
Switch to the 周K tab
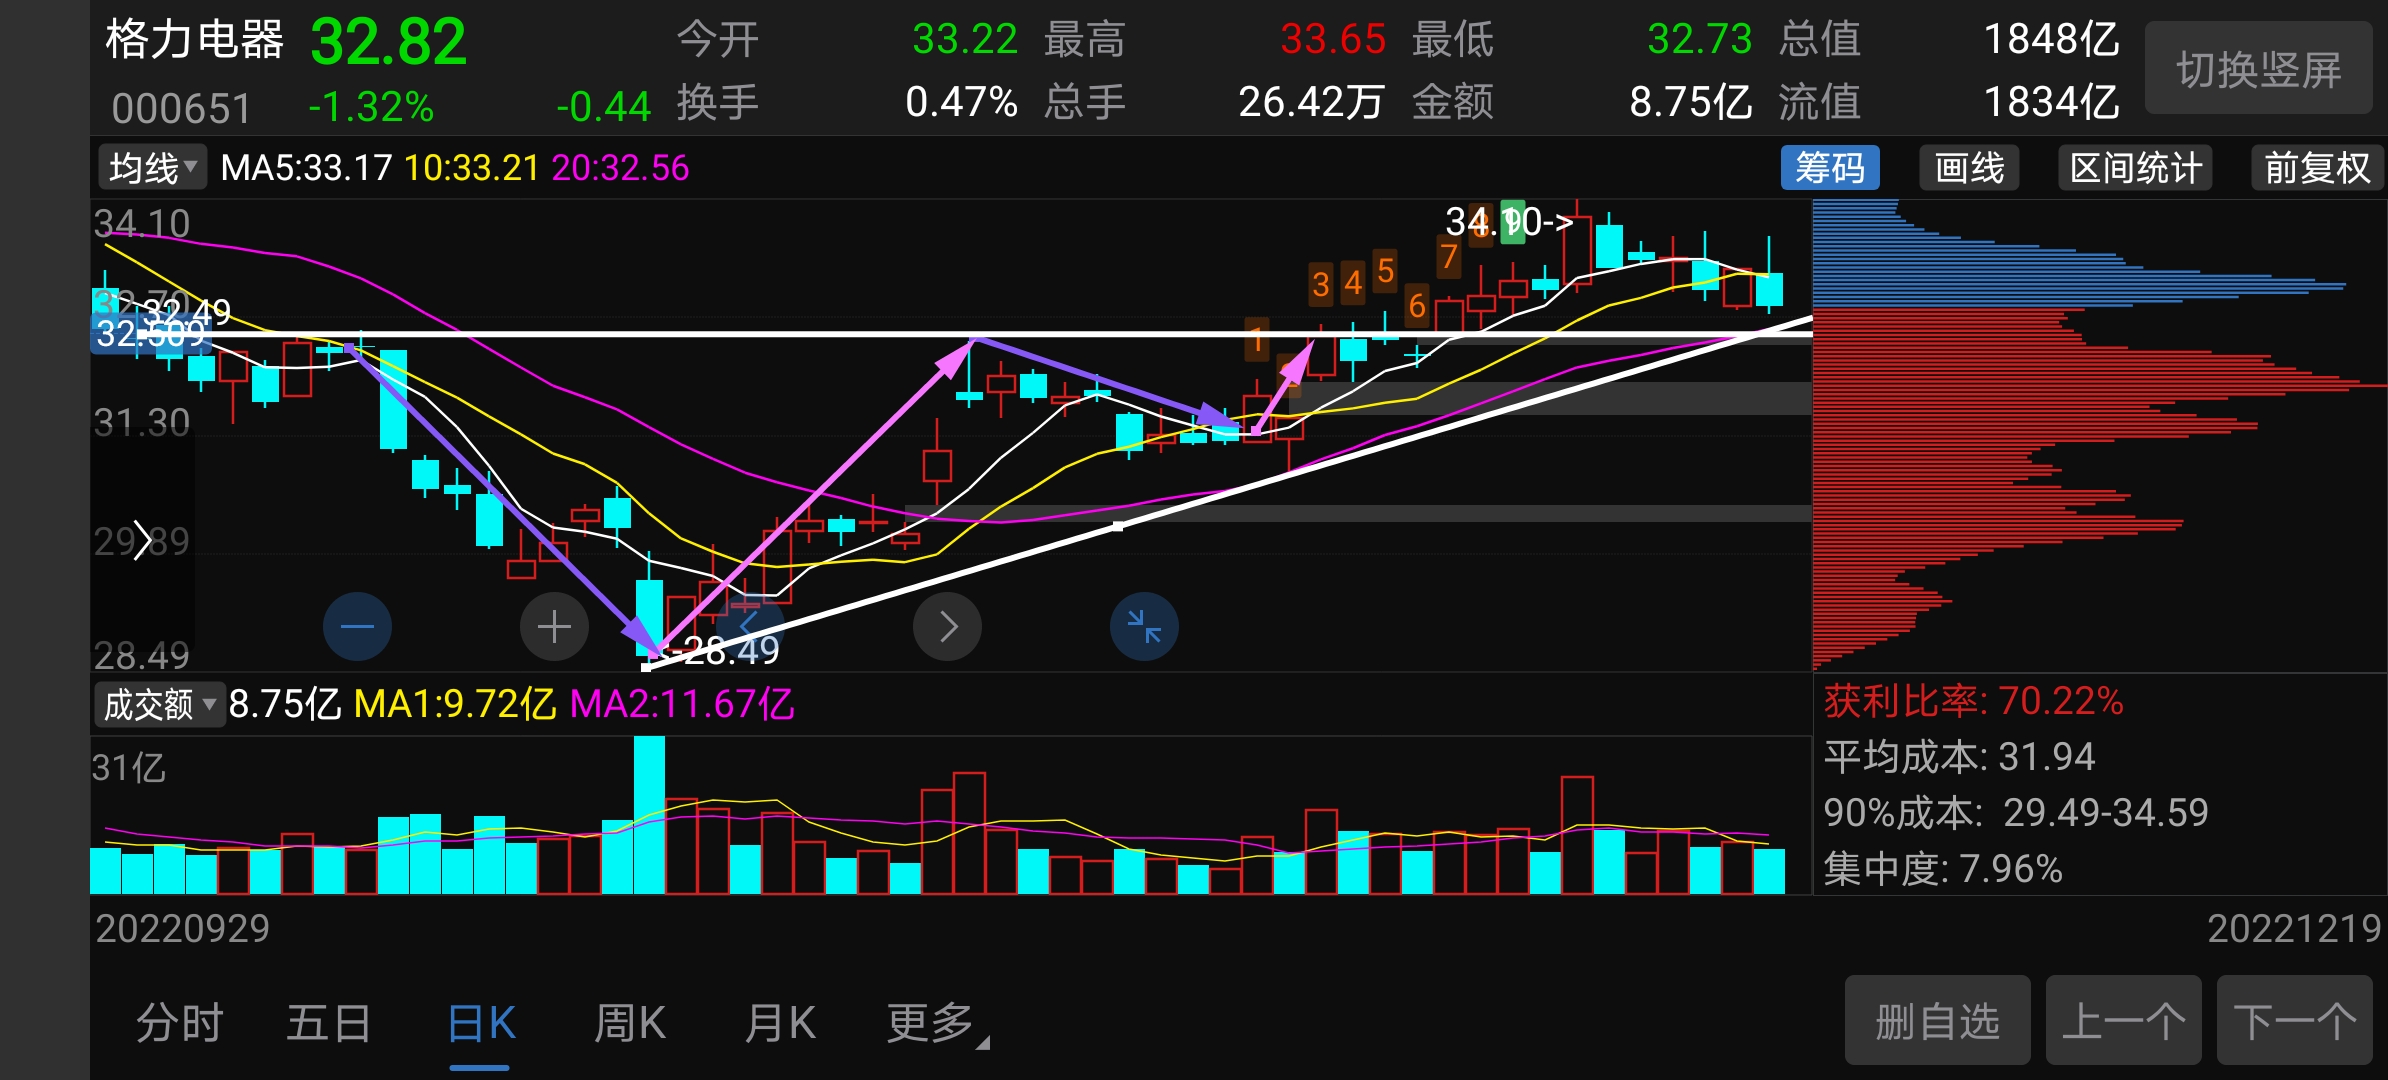[x=630, y=1023]
